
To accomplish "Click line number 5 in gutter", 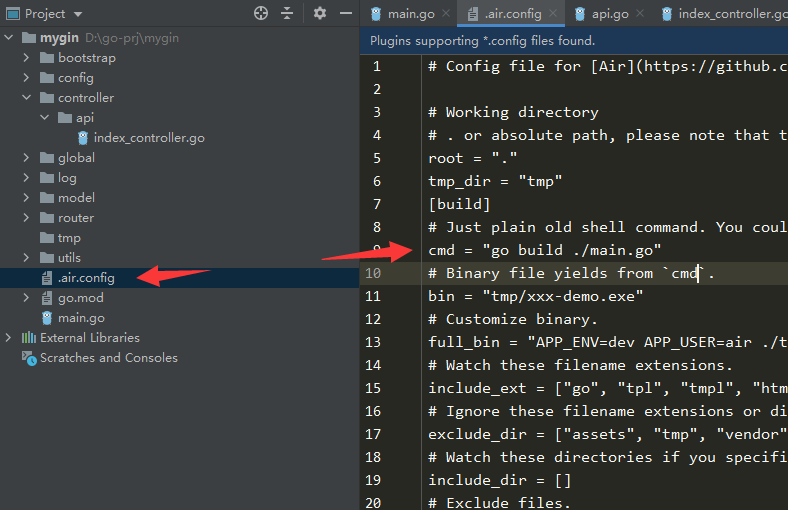I will click(x=377, y=158).
